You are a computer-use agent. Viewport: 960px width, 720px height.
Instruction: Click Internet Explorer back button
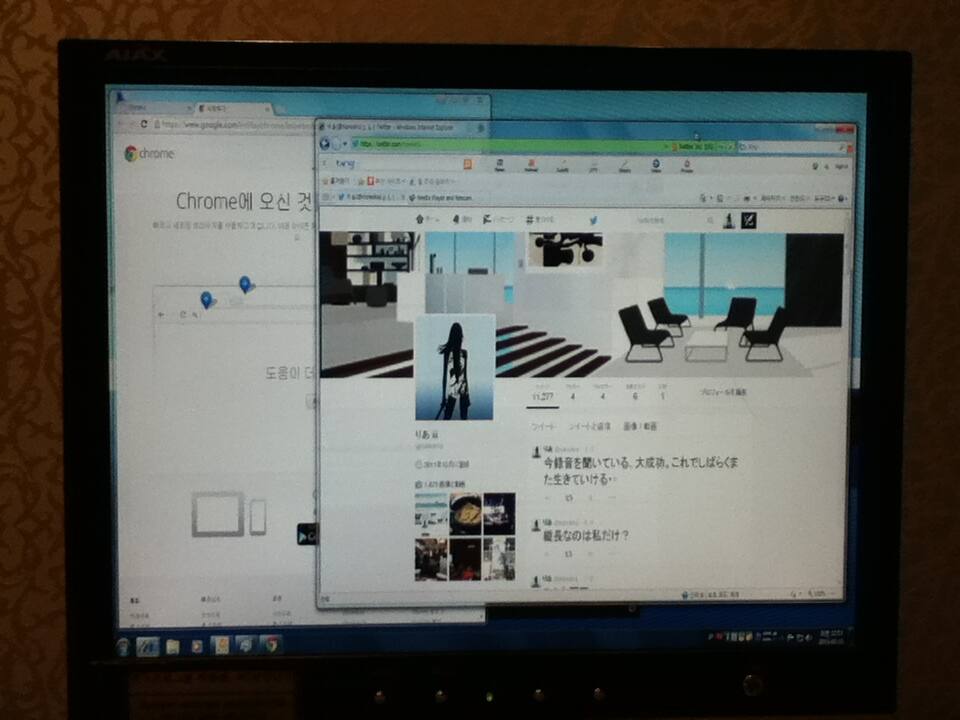click(x=326, y=144)
